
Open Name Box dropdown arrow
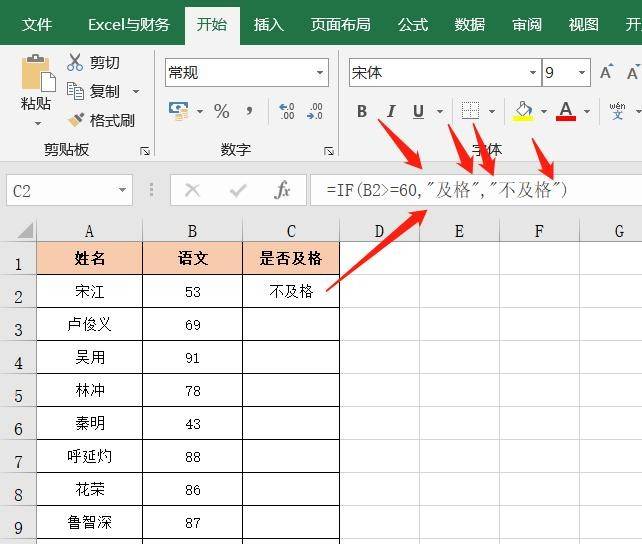tap(122, 190)
